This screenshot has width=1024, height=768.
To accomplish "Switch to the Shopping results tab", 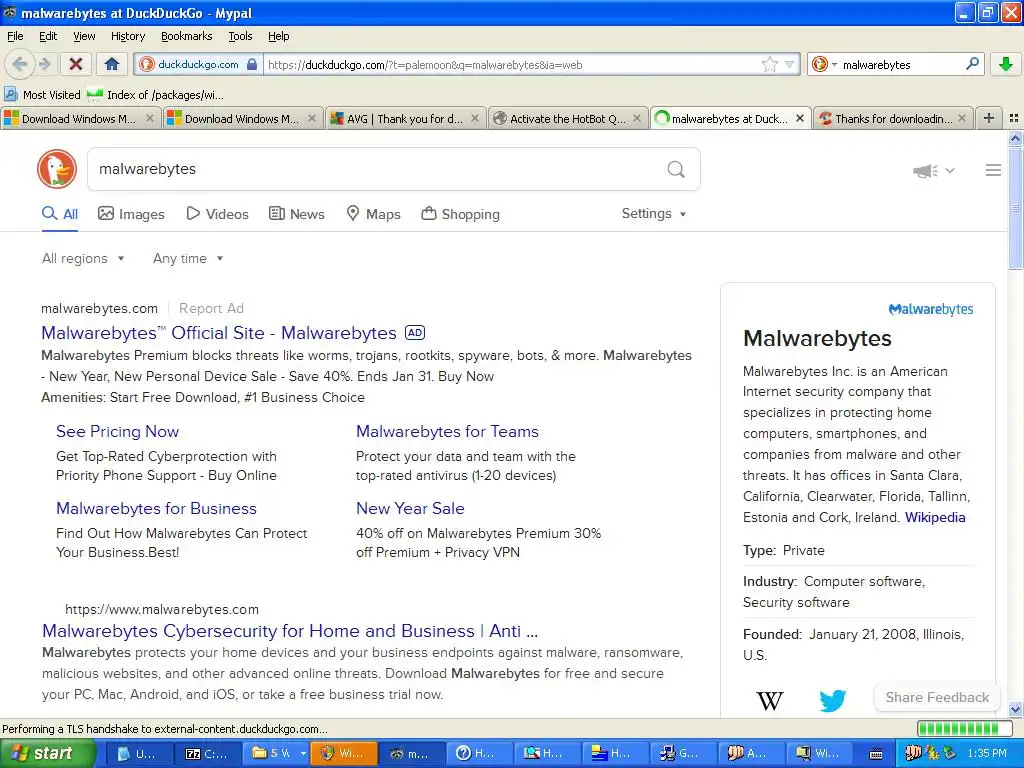I will coord(460,214).
